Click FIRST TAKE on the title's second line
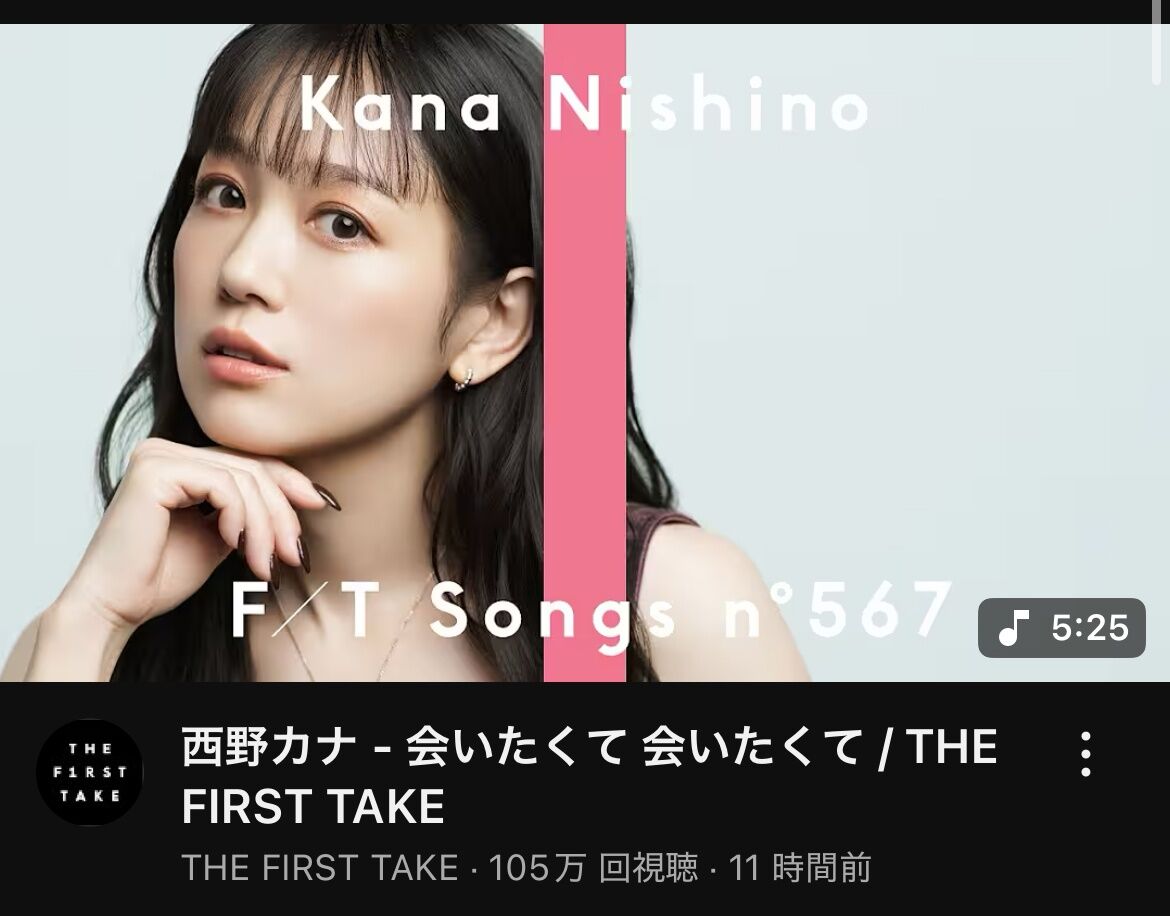The width and height of the screenshot is (1170, 916). tap(313, 806)
